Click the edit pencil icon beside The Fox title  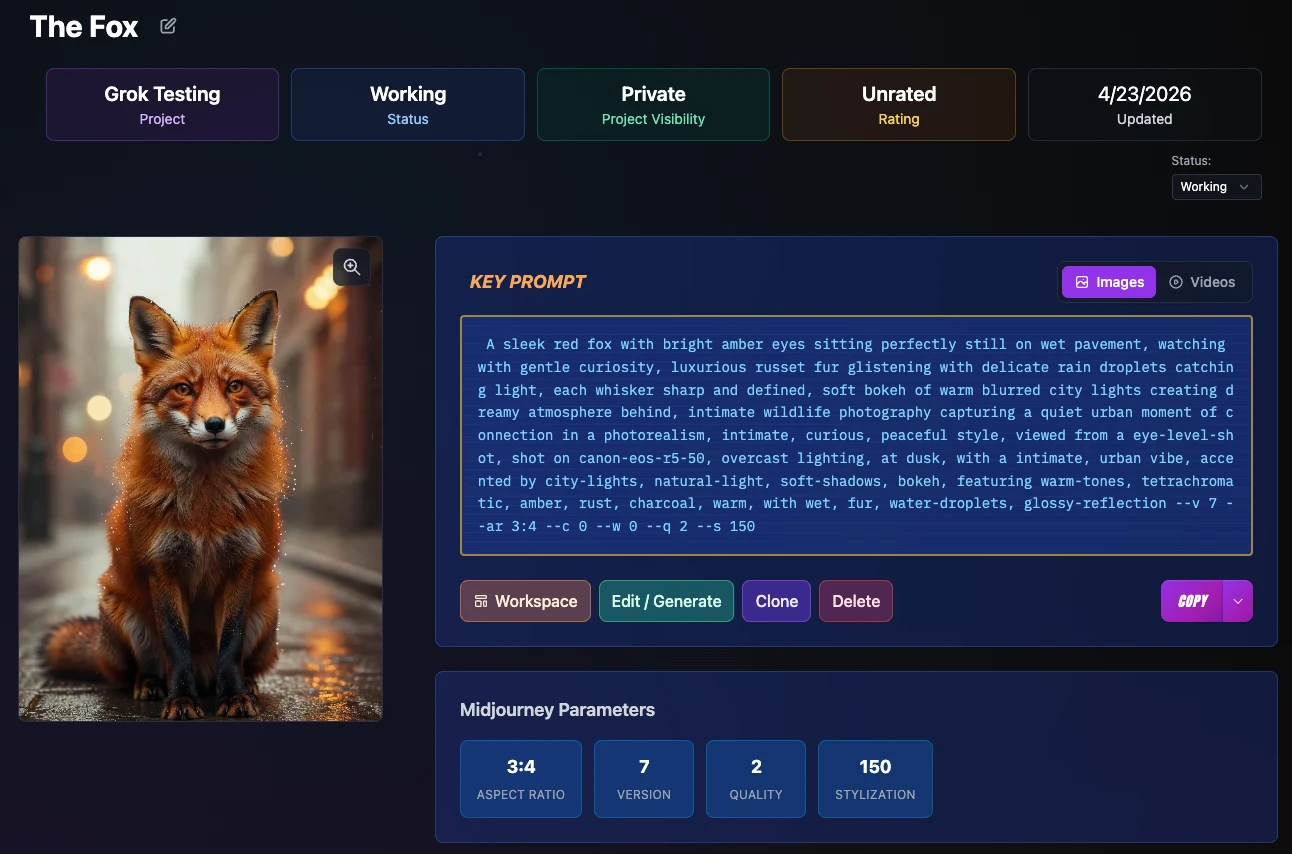tap(167, 25)
